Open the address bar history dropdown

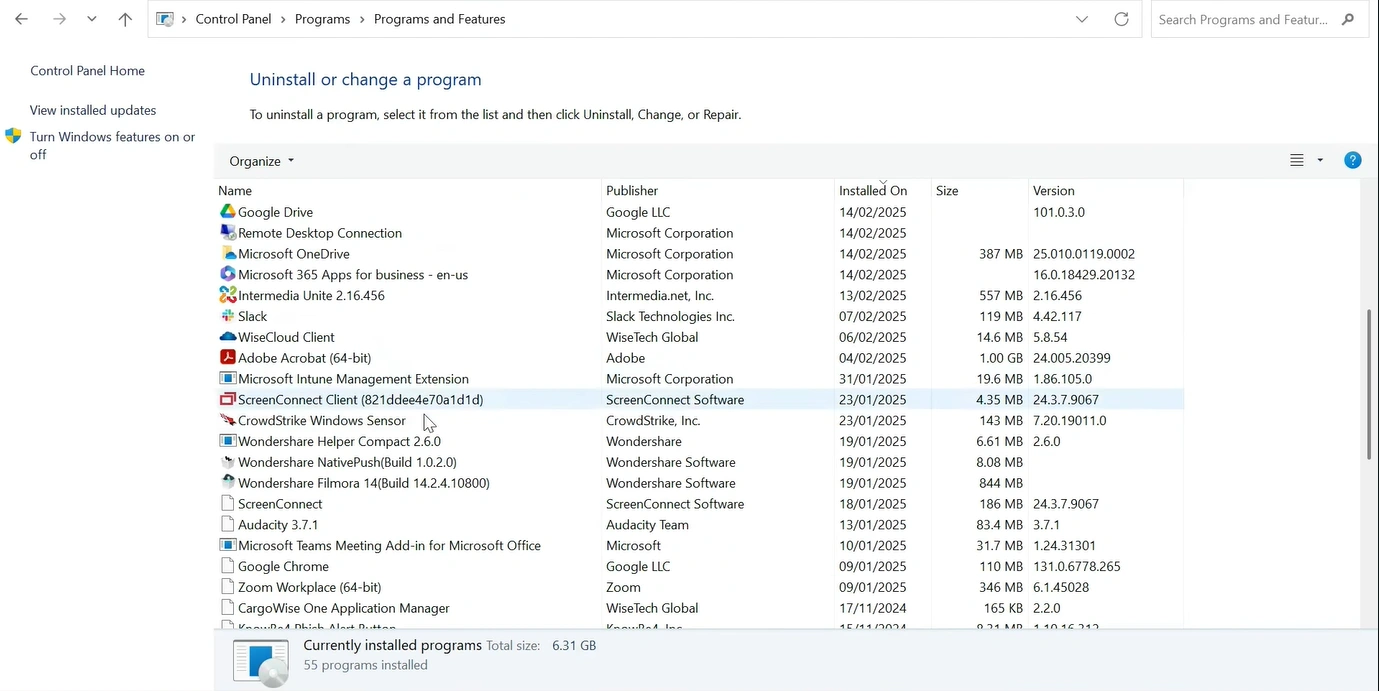point(1081,19)
